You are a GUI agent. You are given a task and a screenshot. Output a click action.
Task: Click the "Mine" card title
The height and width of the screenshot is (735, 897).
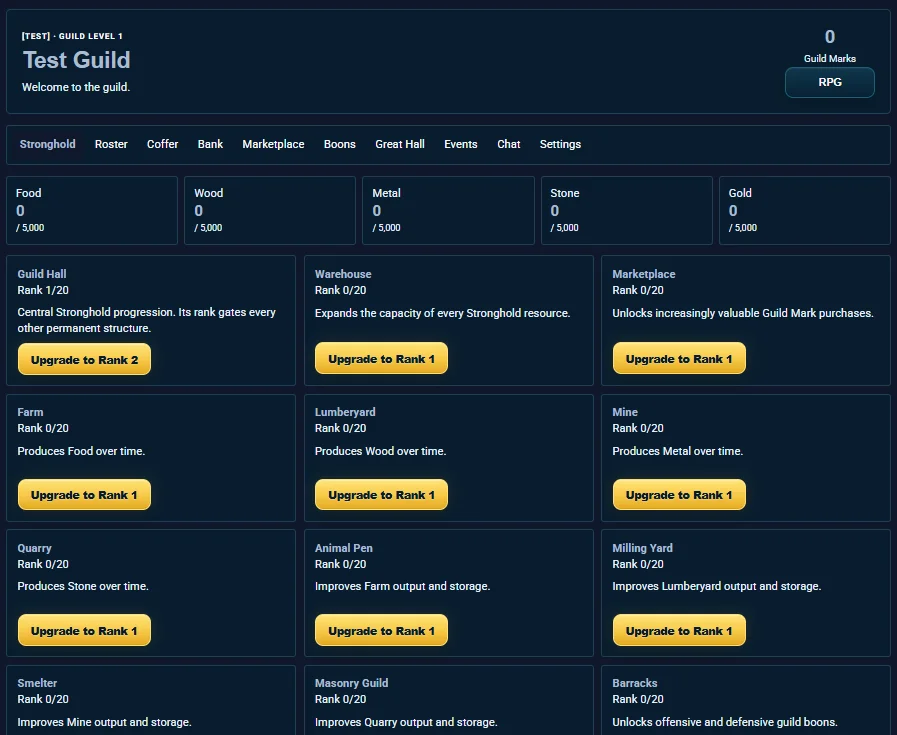625,412
